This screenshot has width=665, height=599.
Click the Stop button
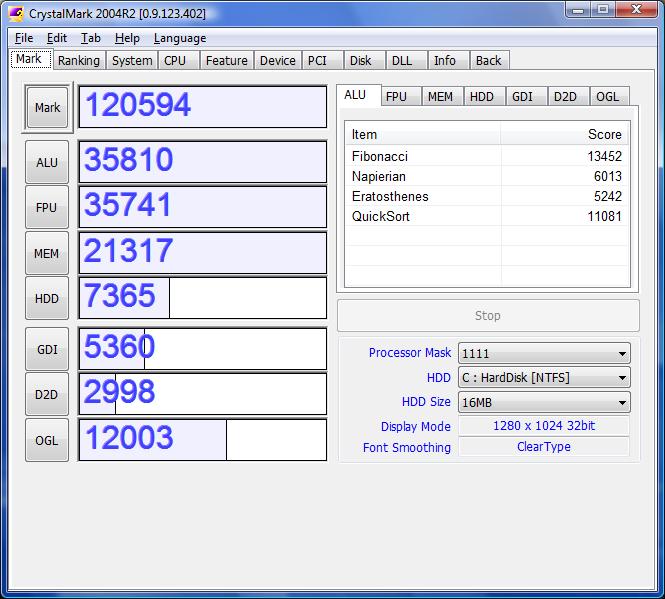click(488, 316)
